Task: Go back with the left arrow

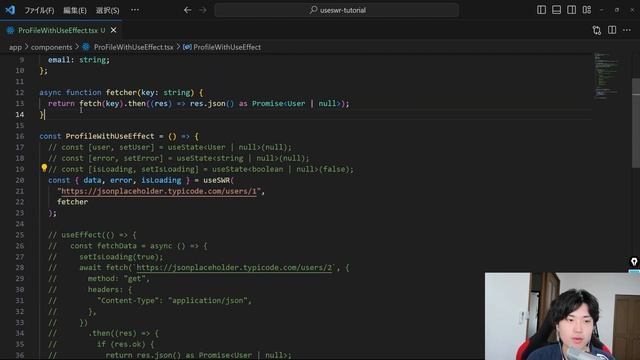Action: pos(187,10)
